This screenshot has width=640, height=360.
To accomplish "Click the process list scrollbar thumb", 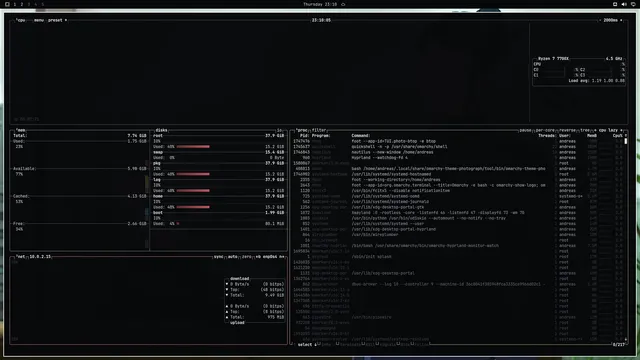I will click(626, 141).
